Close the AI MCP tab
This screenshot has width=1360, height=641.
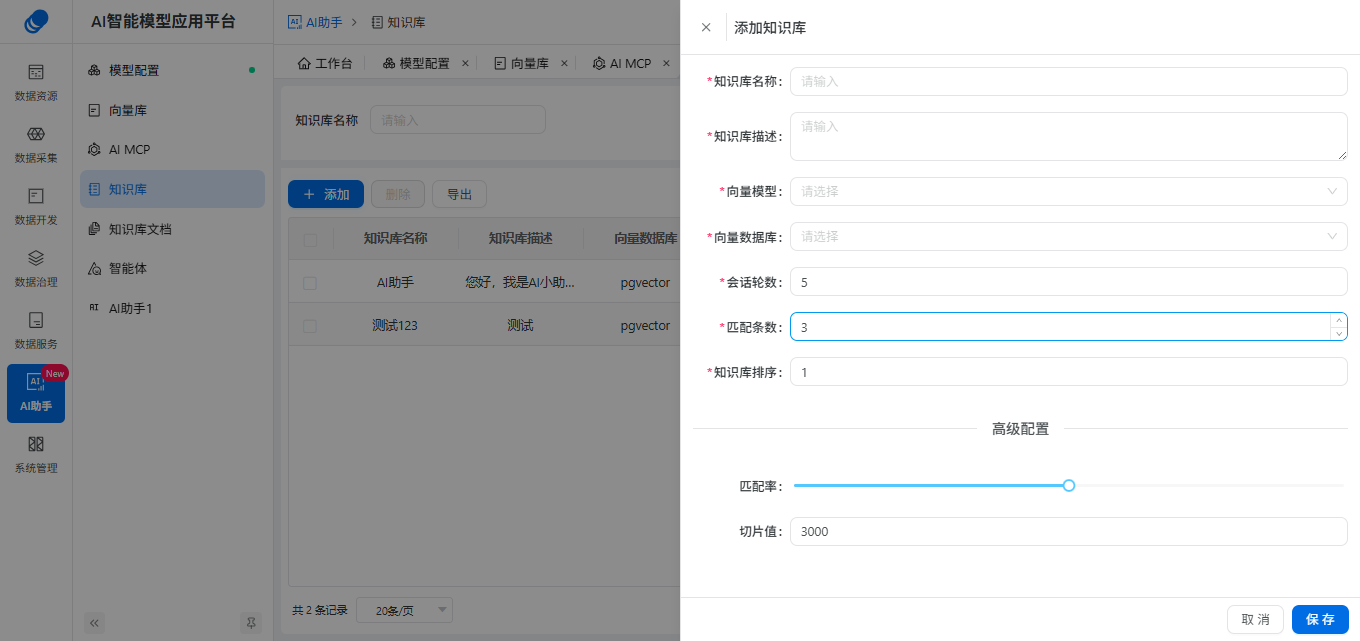tap(666, 63)
